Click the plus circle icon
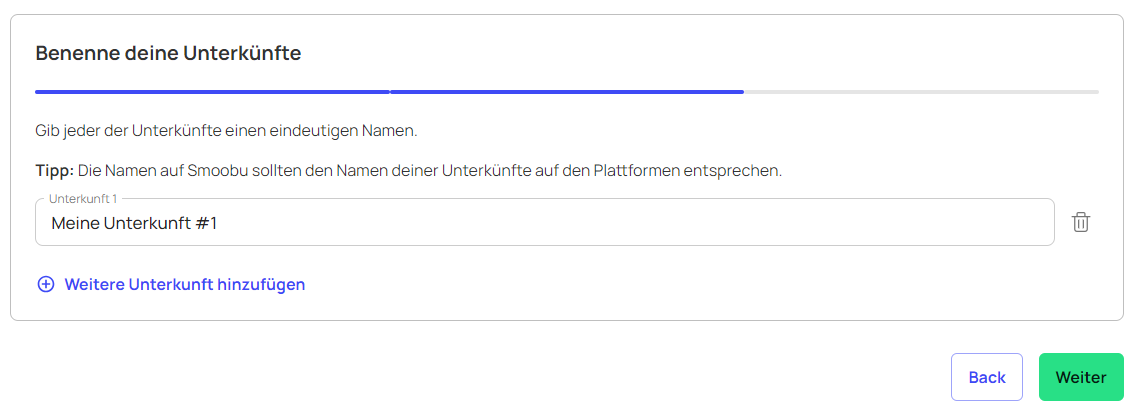1140x414 pixels. (x=46, y=284)
